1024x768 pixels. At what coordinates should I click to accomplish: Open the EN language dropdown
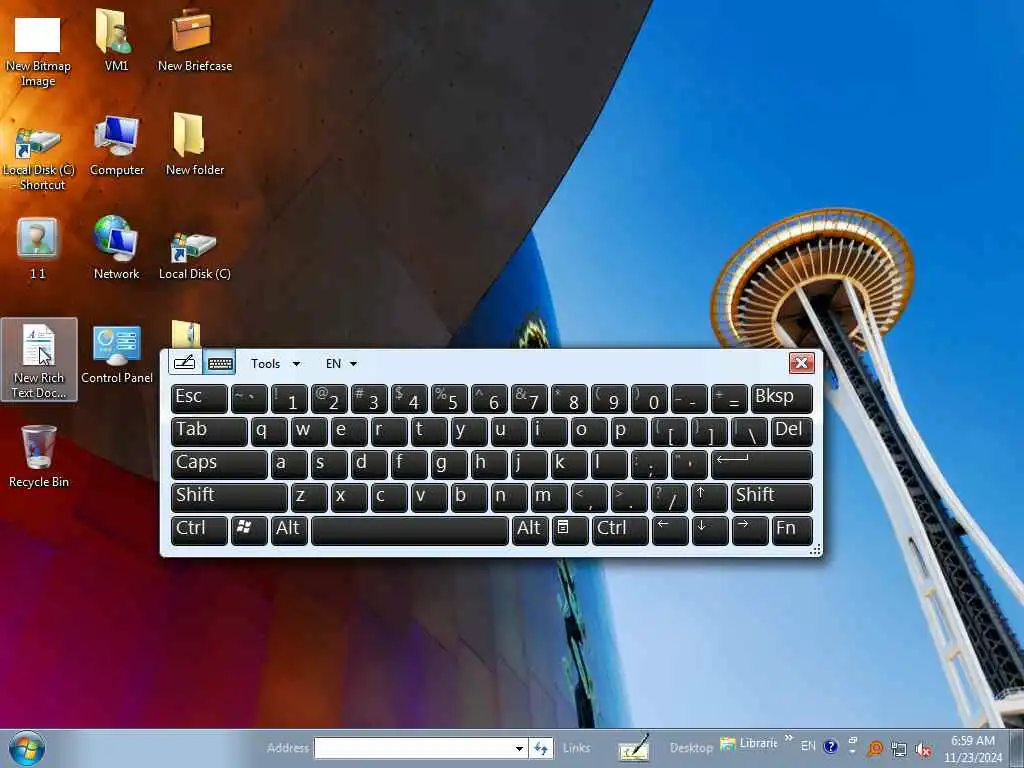pos(341,364)
